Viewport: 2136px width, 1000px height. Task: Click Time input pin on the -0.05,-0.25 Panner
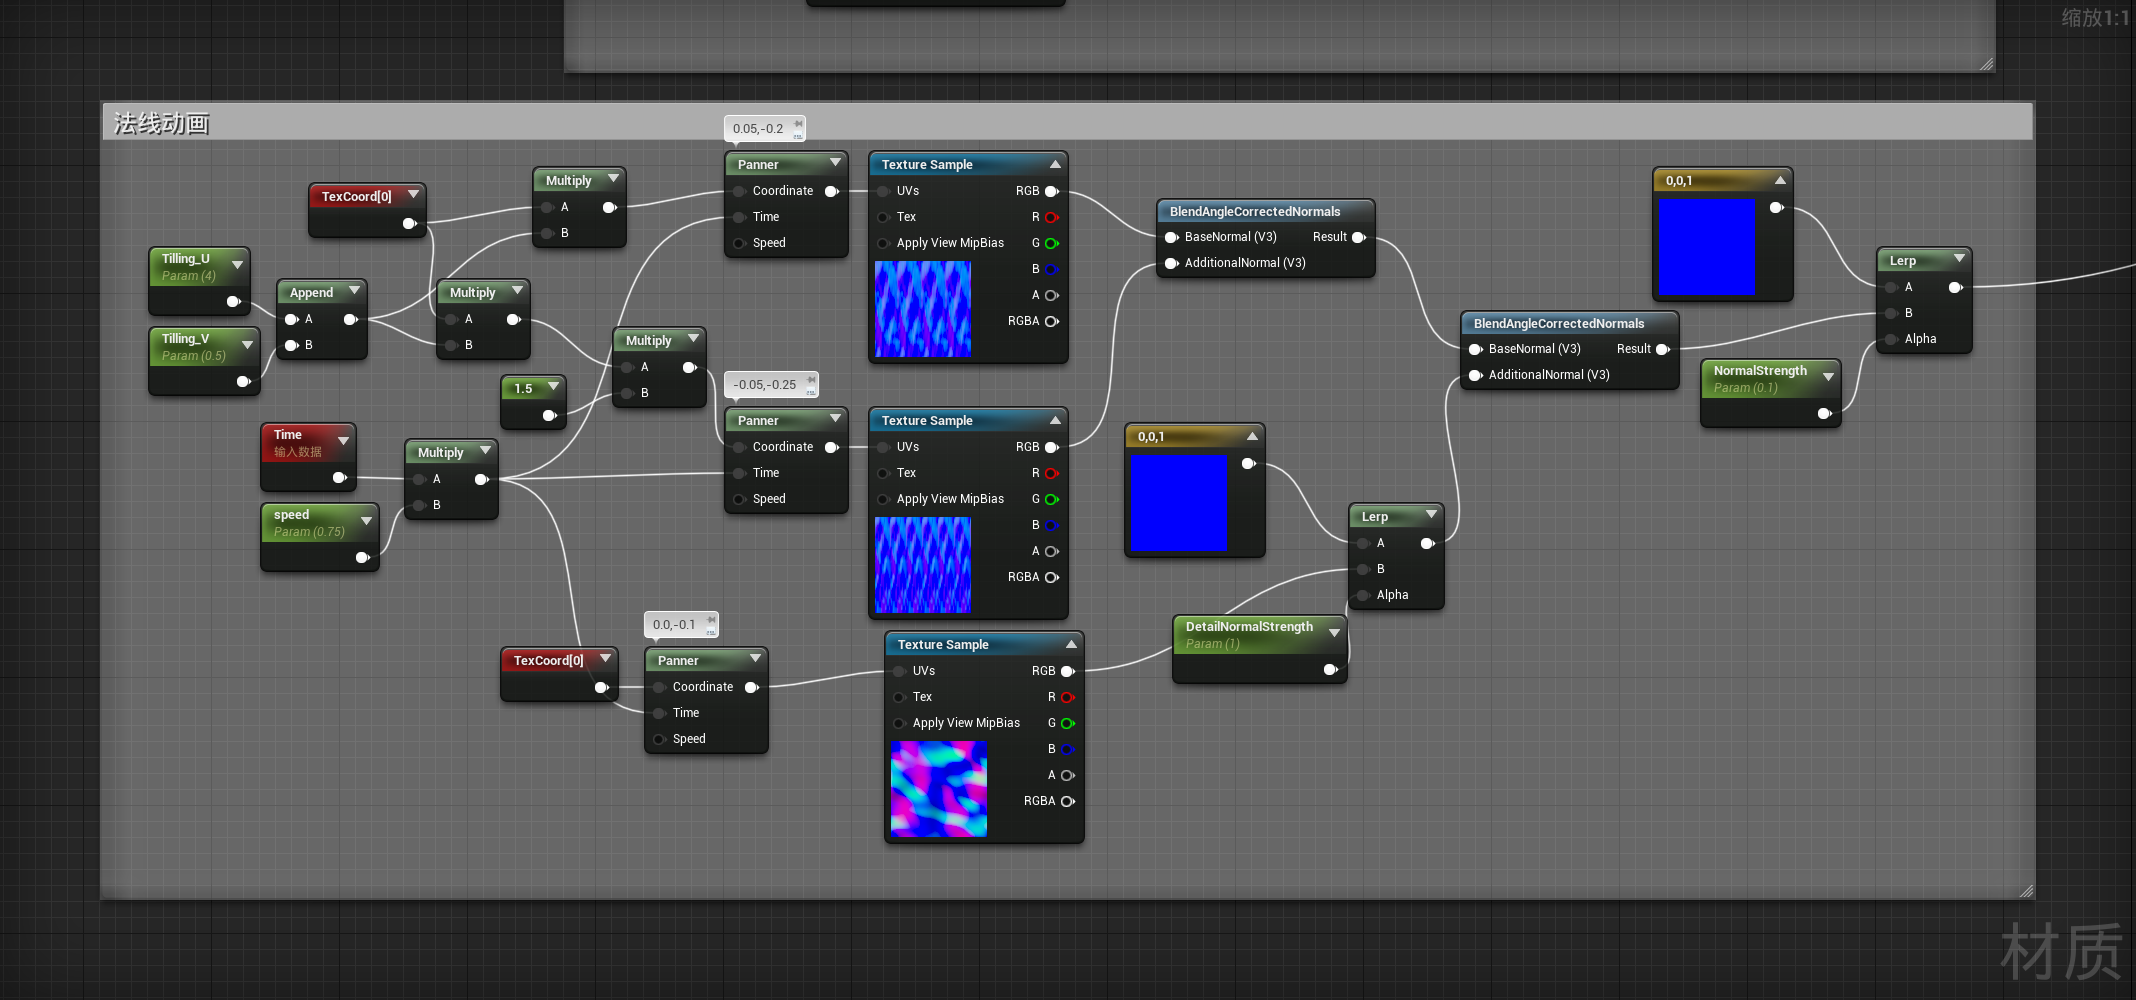click(740, 473)
